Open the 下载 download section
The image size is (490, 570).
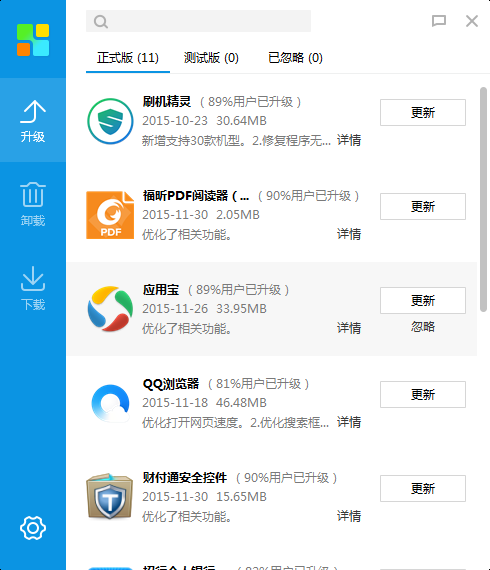coord(33,288)
